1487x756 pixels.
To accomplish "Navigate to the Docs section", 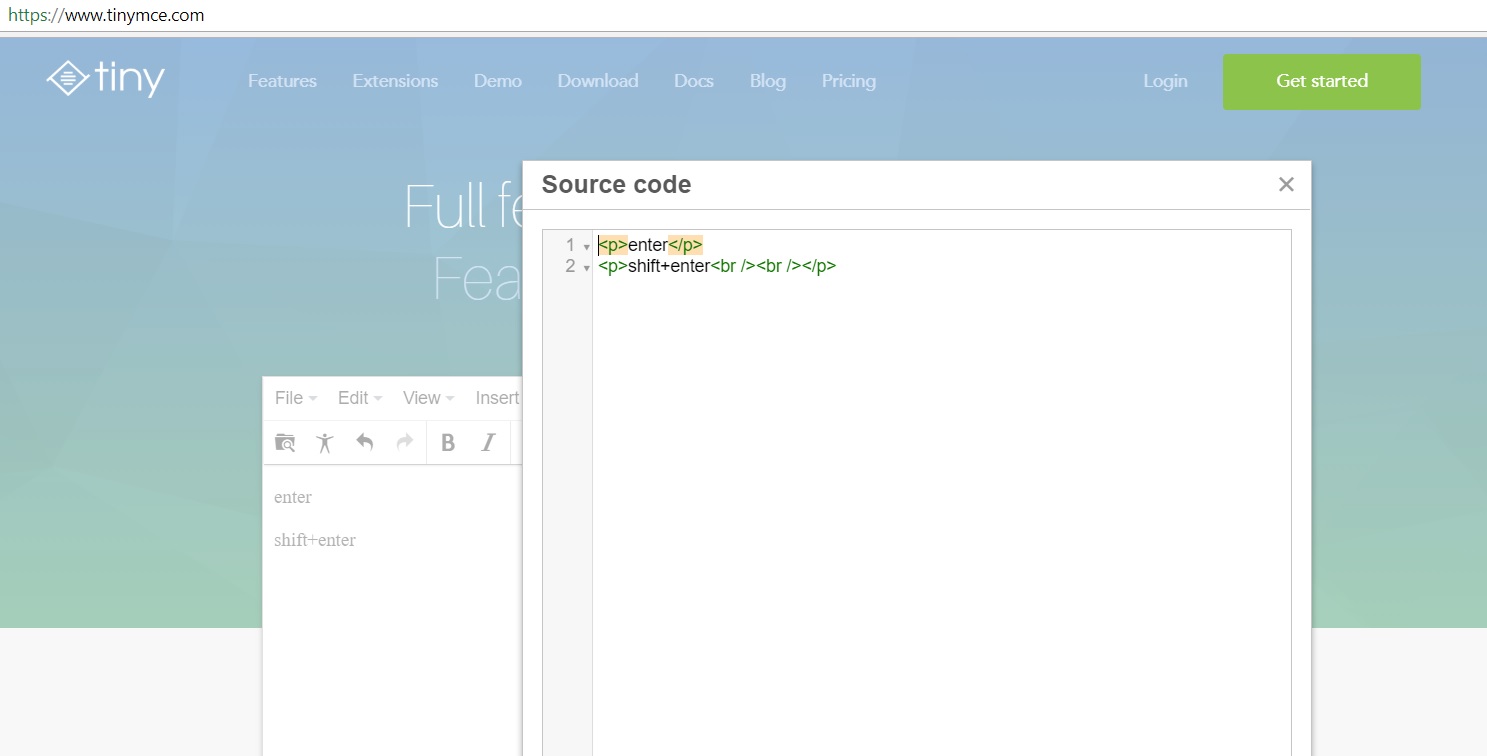I will [x=693, y=81].
